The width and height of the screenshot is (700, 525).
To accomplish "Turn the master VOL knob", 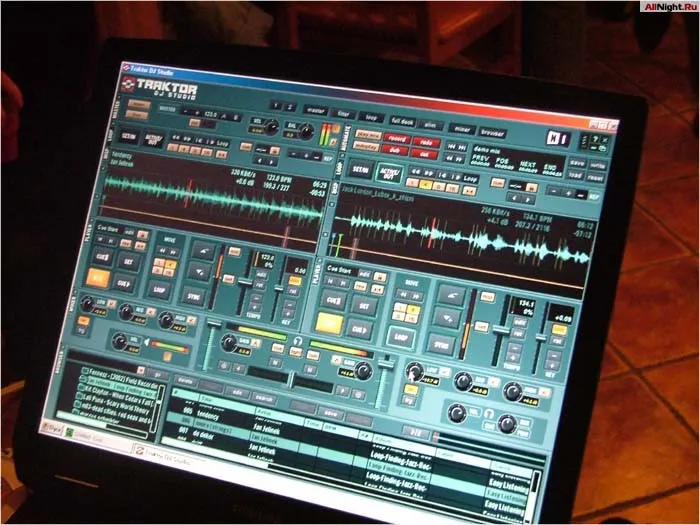I will point(271,128).
